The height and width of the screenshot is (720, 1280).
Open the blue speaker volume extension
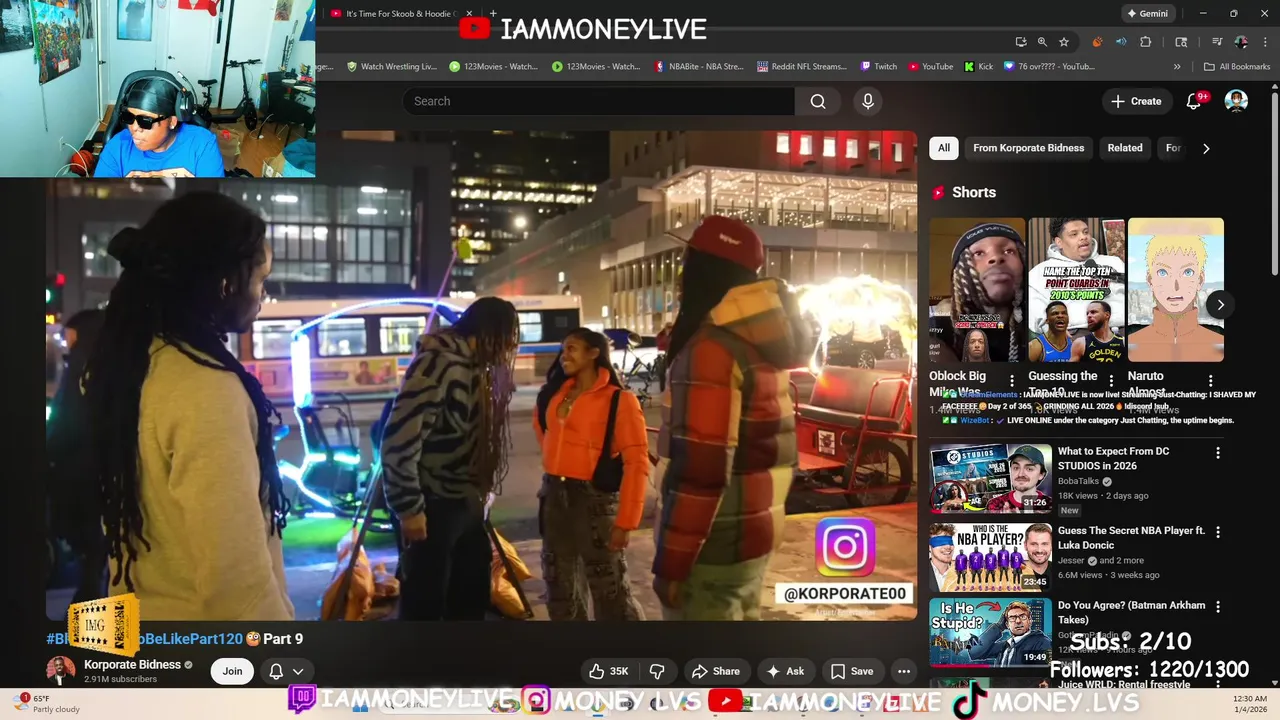coord(1121,42)
